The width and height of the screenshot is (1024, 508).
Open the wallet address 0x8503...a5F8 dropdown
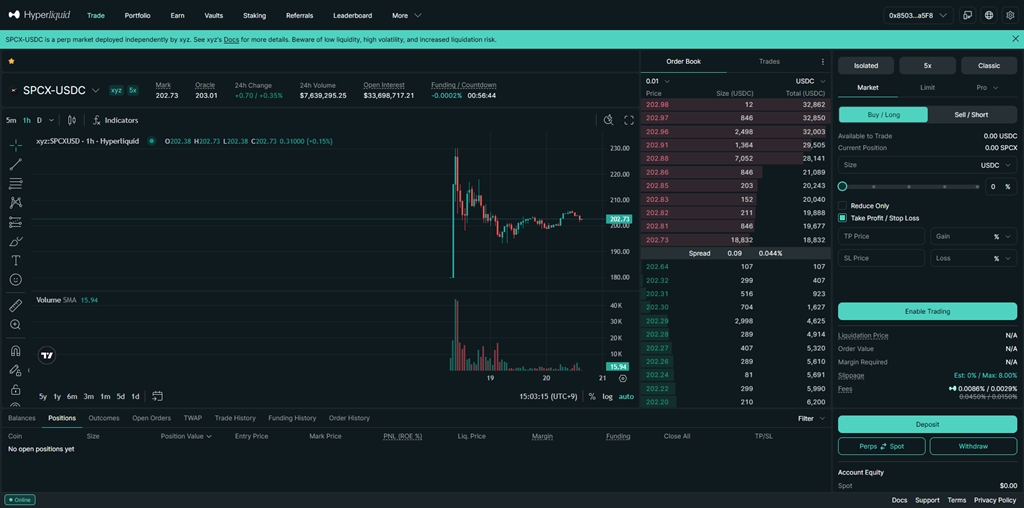tap(918, 15)
